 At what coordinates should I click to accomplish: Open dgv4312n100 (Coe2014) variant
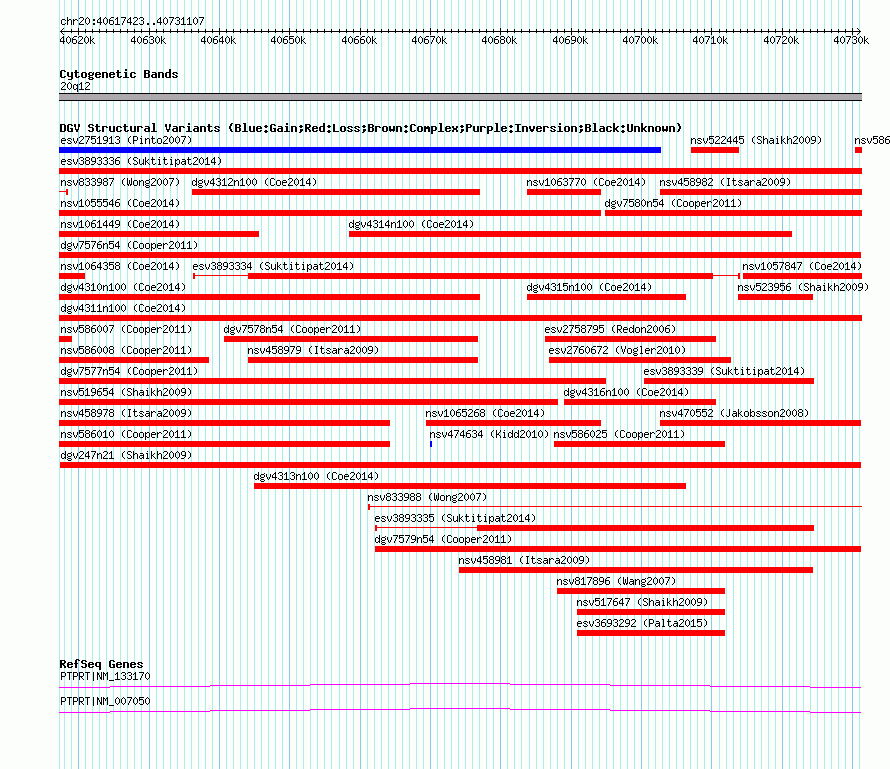click(x=254, y=182)
